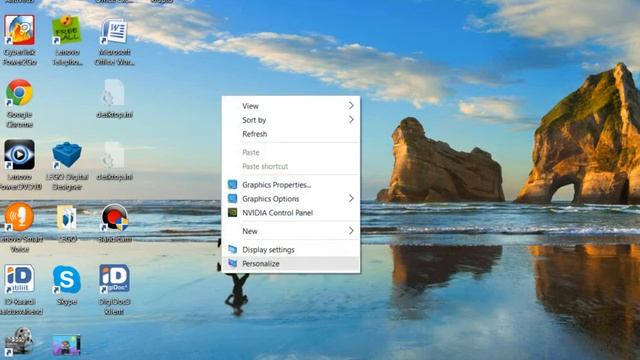Select the film reel shortcut icon below ID-kaardi
The height and width of the screenshot is (360, 640).
[19, 342]
